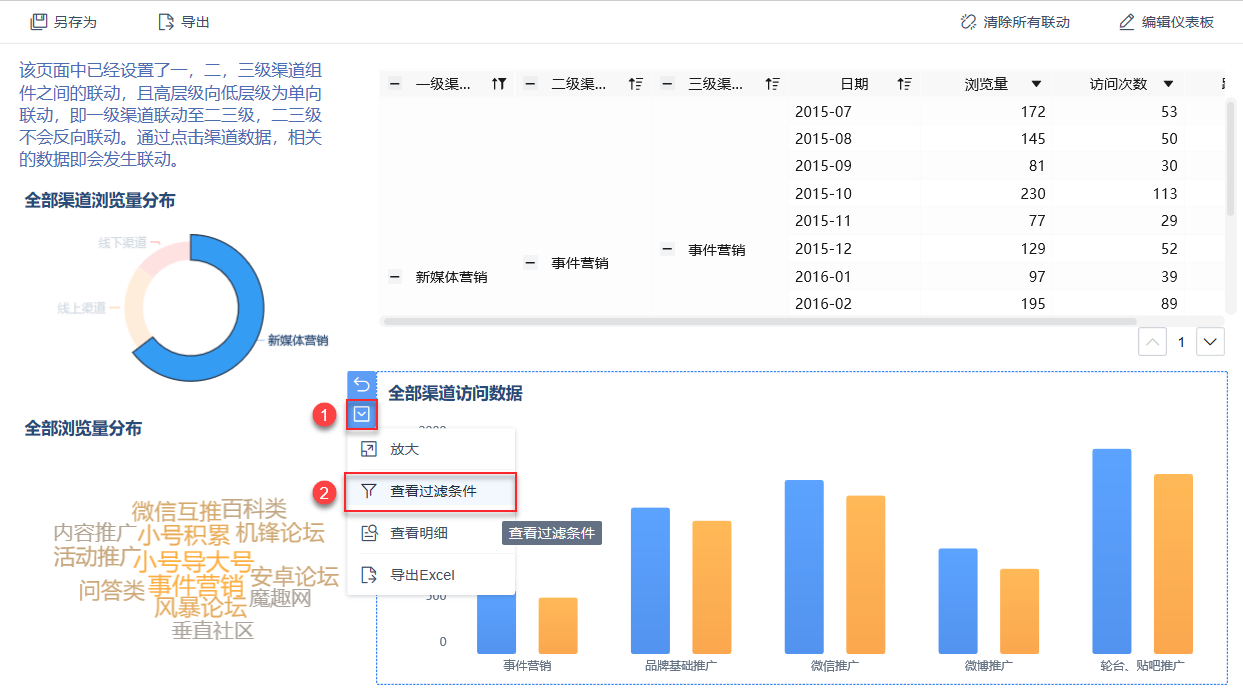This screenshot has height=689, width=1243.
Task: Click the 另存为 save-as icon
Action: click(39, 21)
